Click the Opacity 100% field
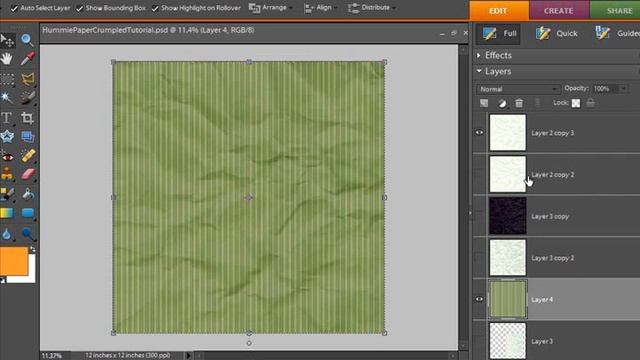Image resolution: width=640 pixels, height=360 pixels. pos(605,89)
